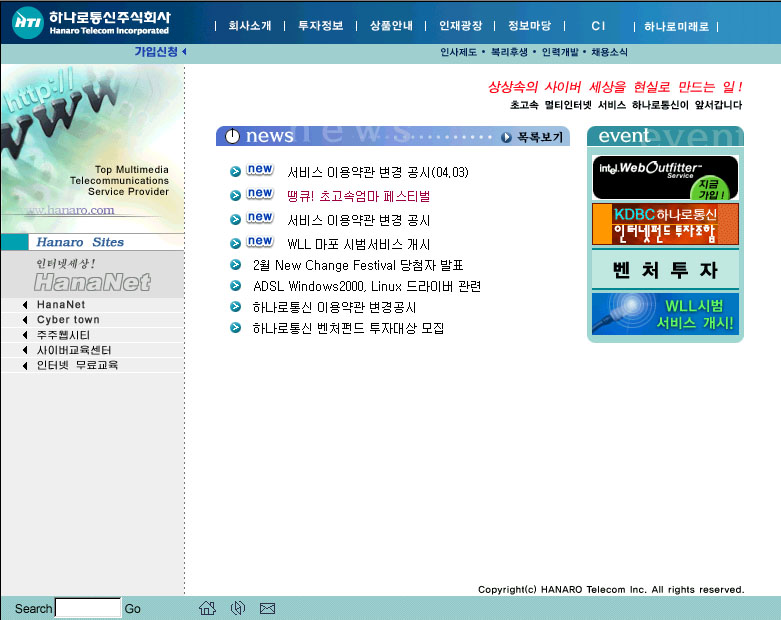Open news 땡큐! 초고속엄마 페스티벌
The image size is (781, 620).
pyautogui.click(x=358, y=196)
